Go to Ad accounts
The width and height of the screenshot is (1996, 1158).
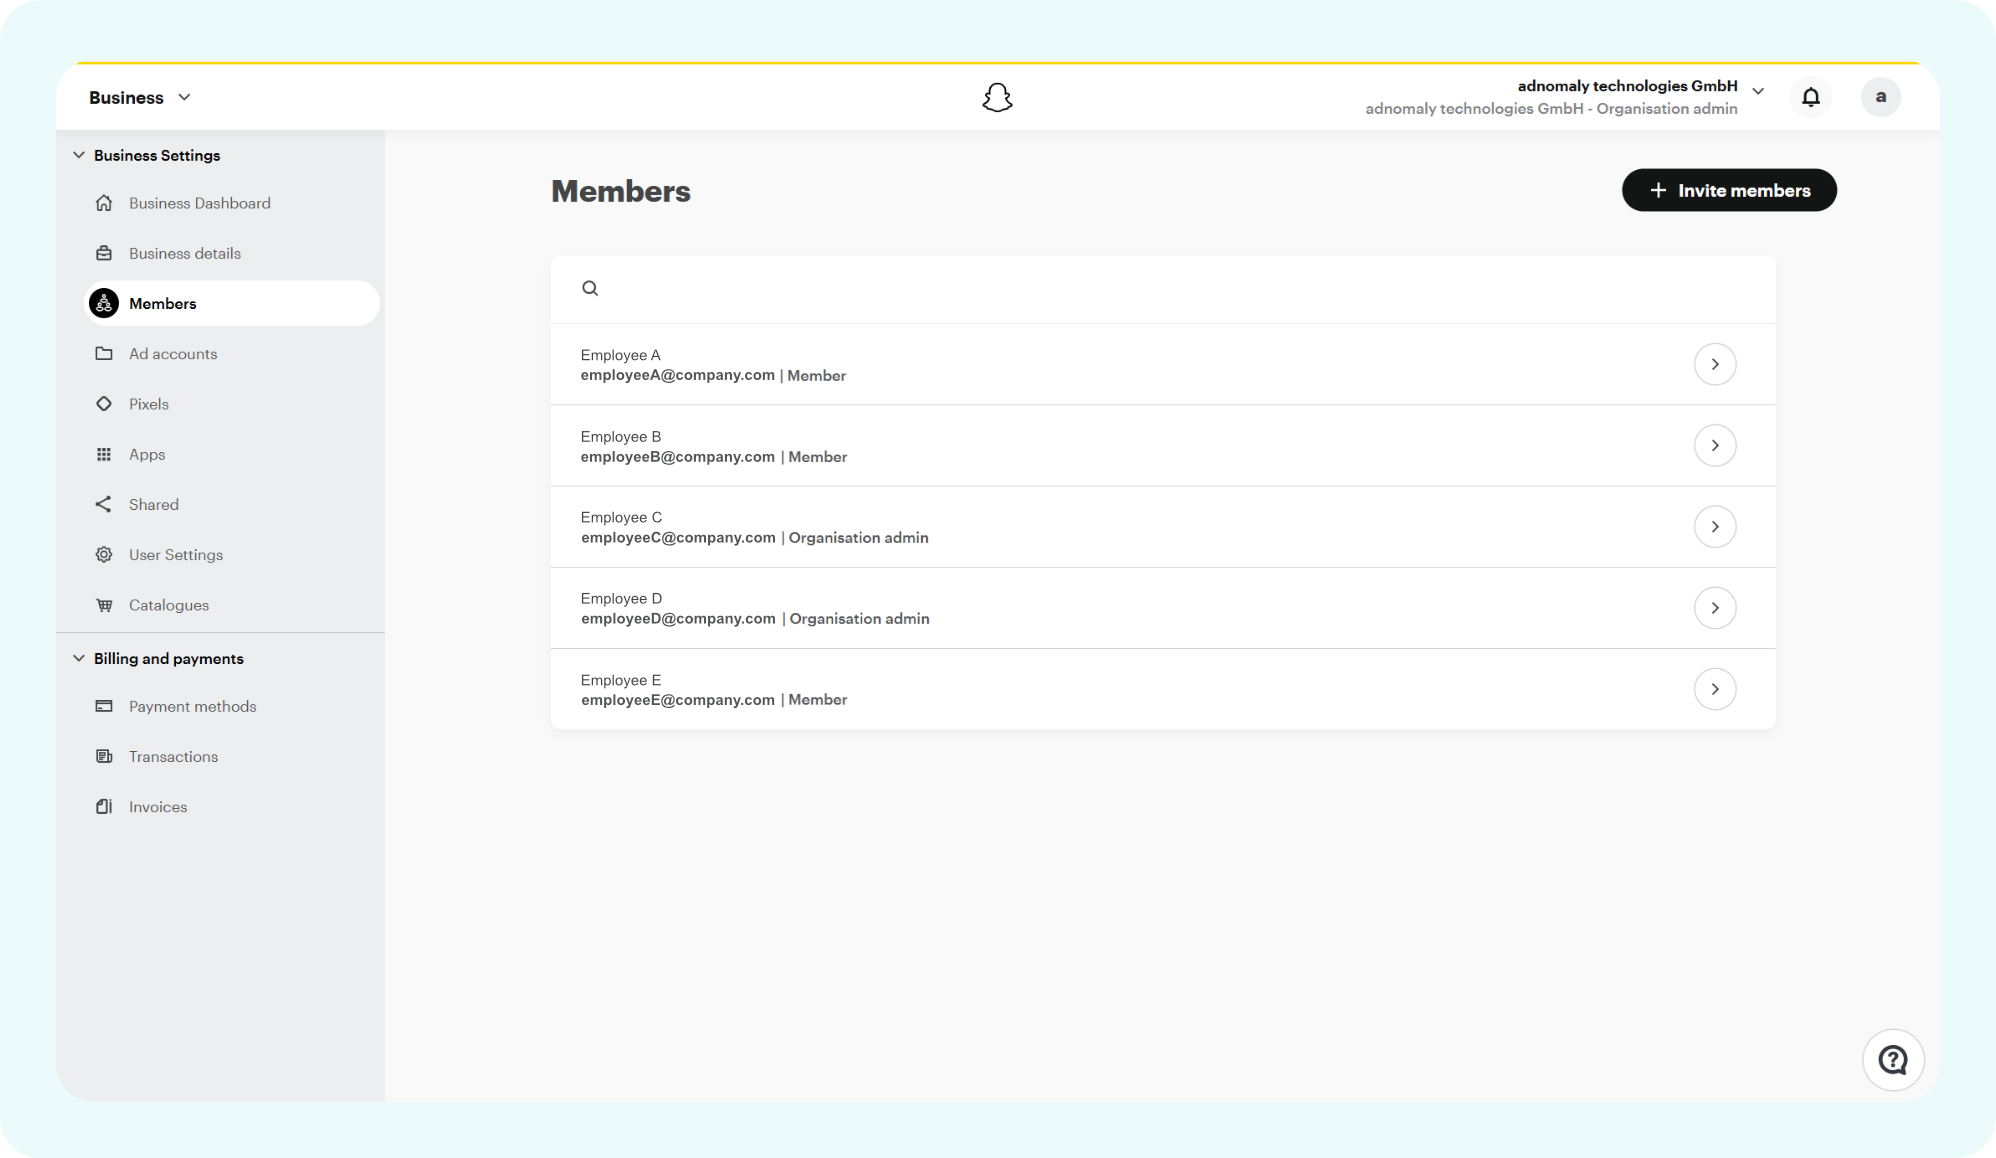coord(173,354)
